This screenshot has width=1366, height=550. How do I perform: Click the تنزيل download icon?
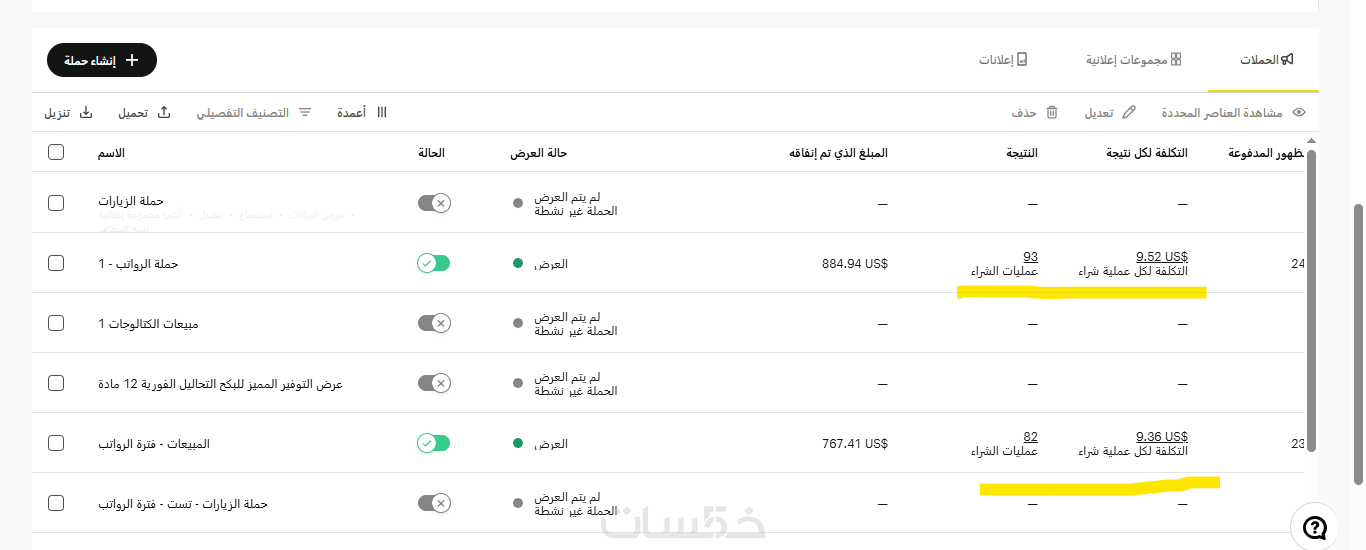click(86, 113)
